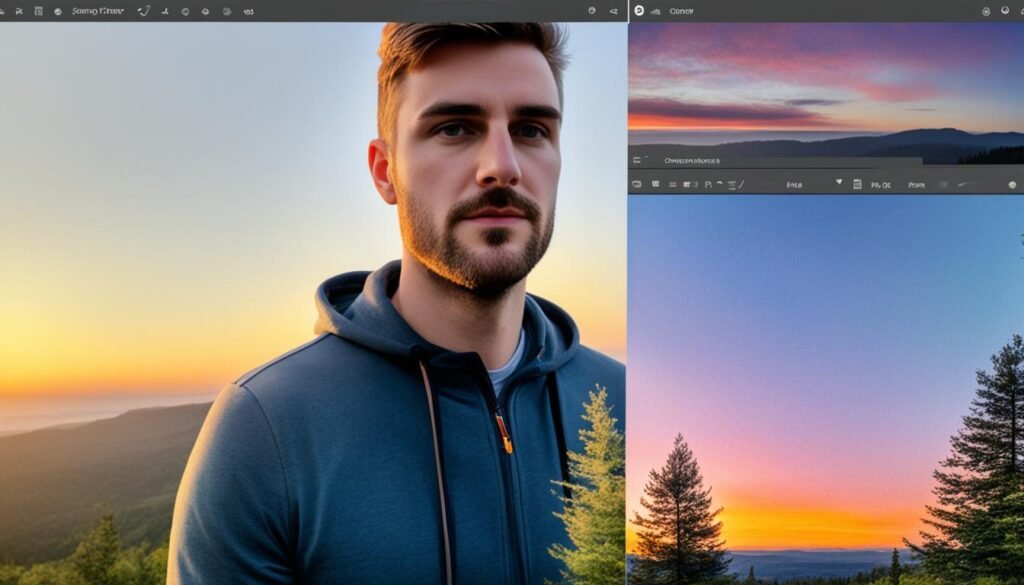
Task: Expand the panel icon left of the 'Chmpan' label
Action: tap(636, 160)
